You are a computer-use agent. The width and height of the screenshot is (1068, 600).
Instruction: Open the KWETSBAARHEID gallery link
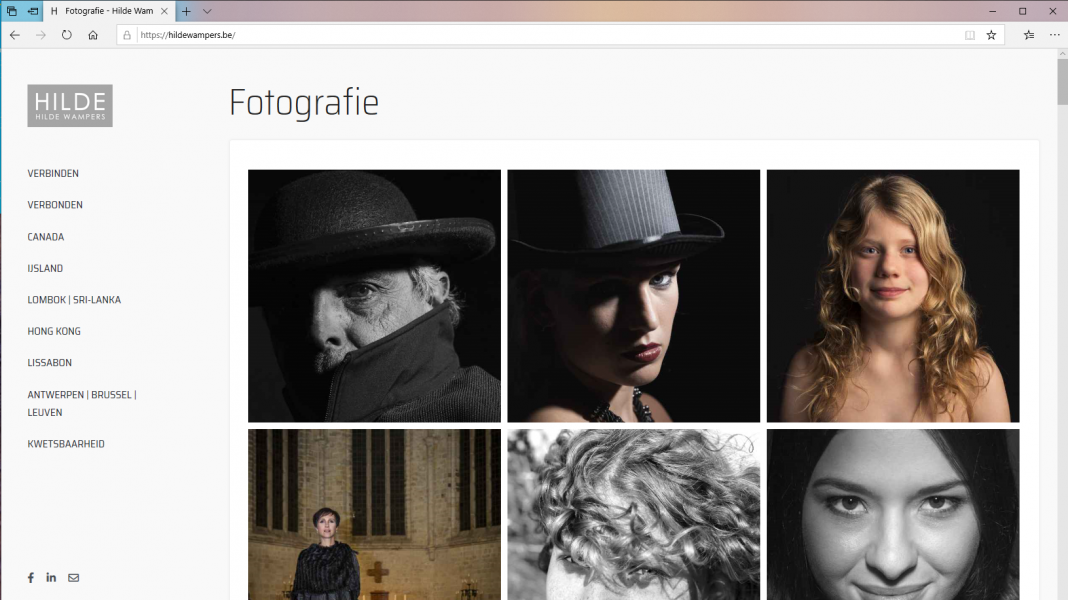point(66,444)
